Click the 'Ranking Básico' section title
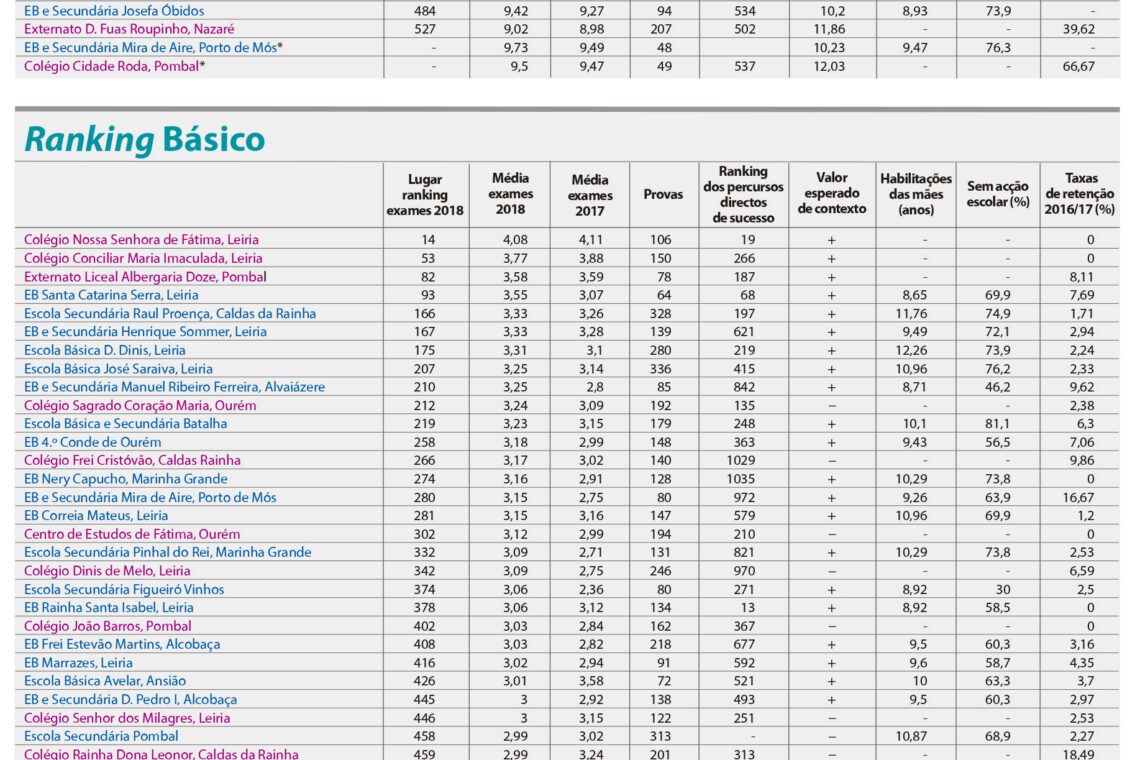 [145, 139]
